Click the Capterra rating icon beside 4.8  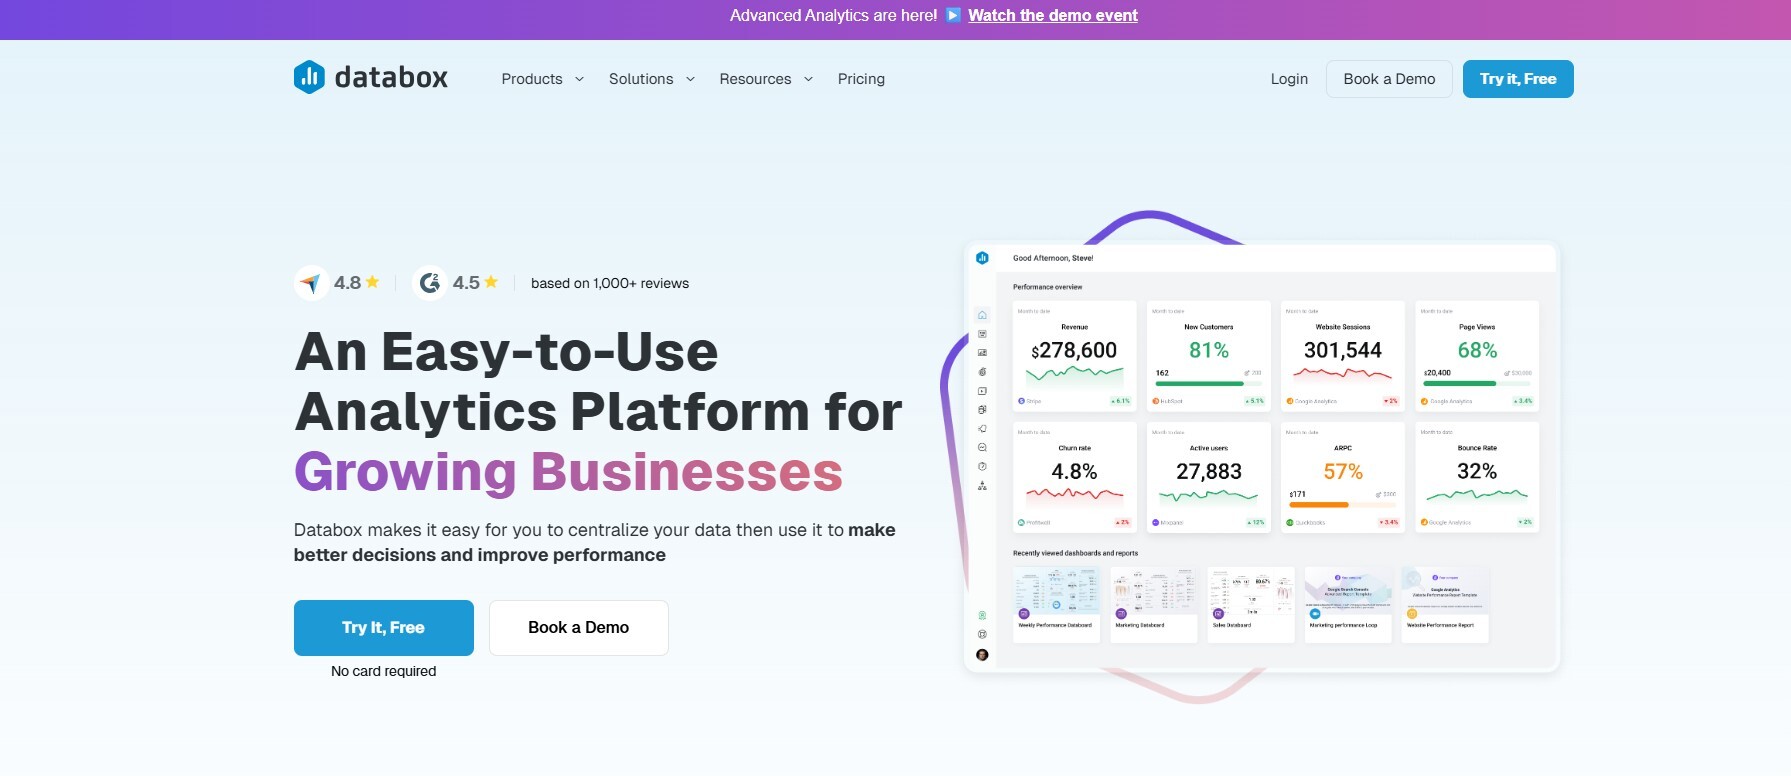(x=311, y=283)
